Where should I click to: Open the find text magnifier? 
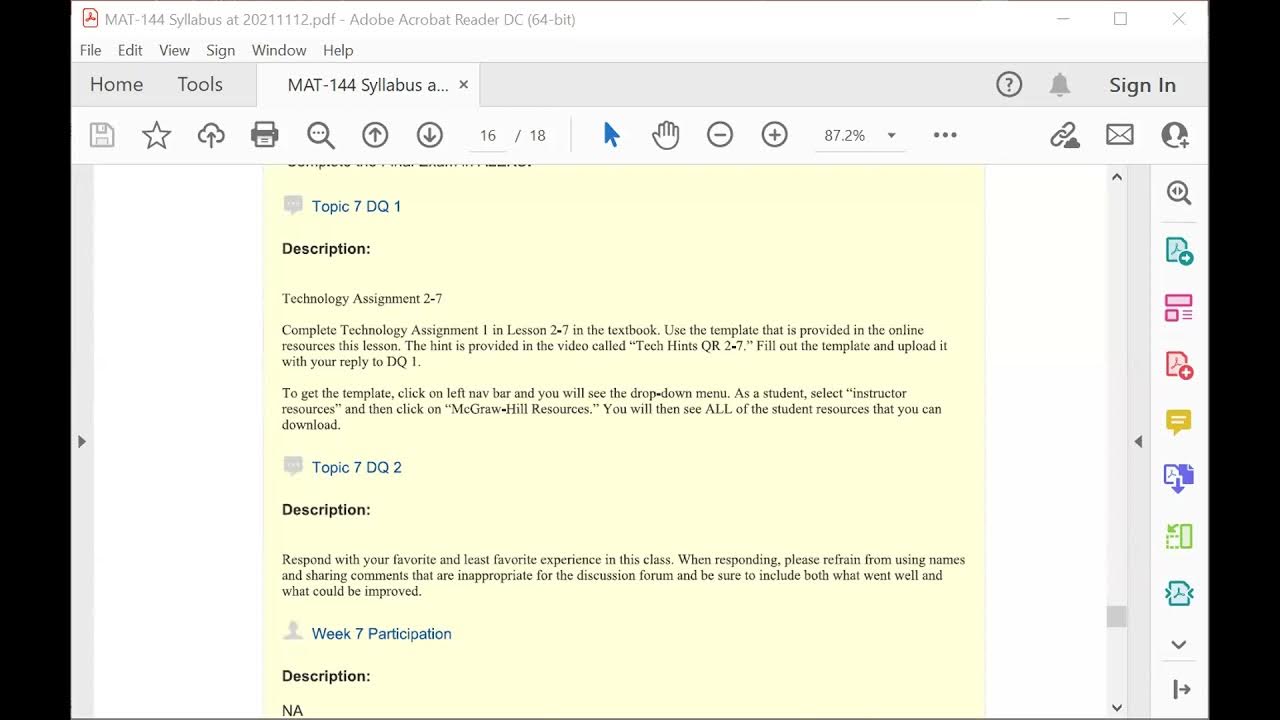tap(320, 135)
